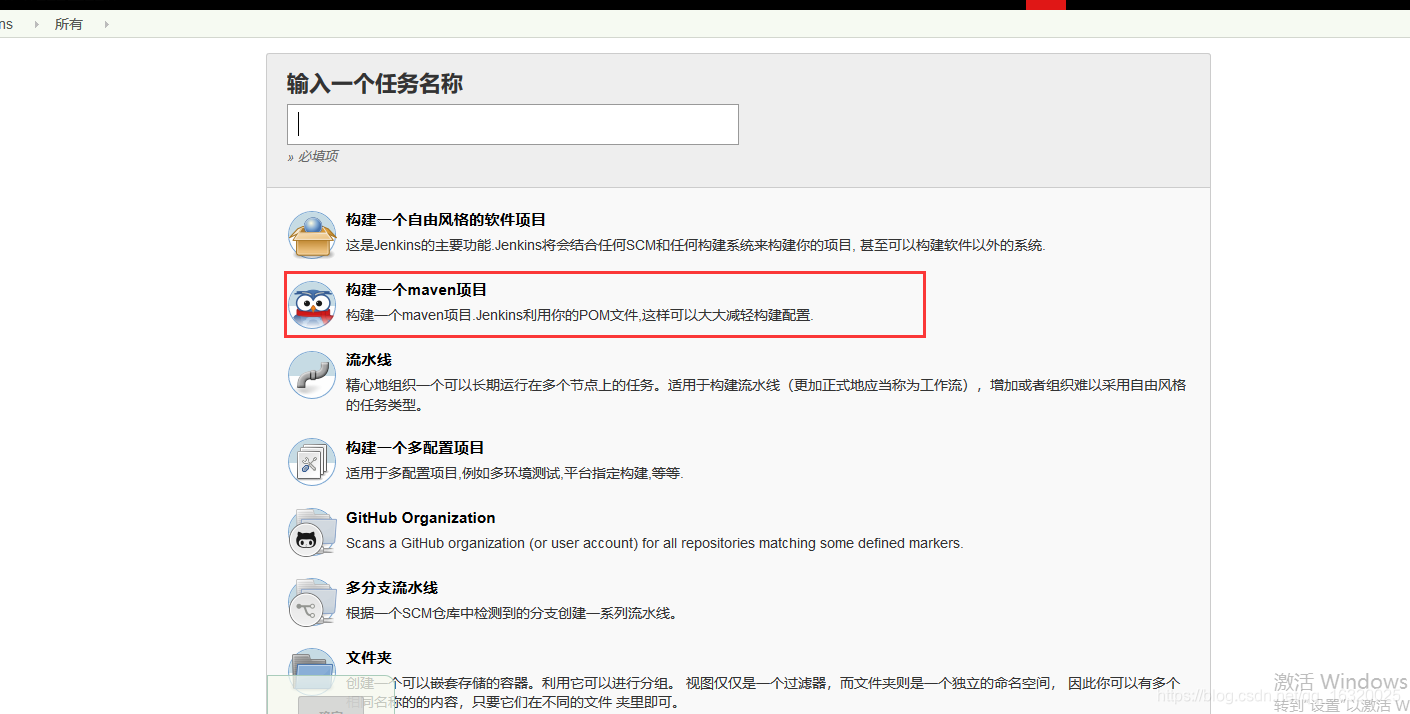Choose '流水线' item title
The width and height of the screenshot is (1410, 714).
click(369, 360)
